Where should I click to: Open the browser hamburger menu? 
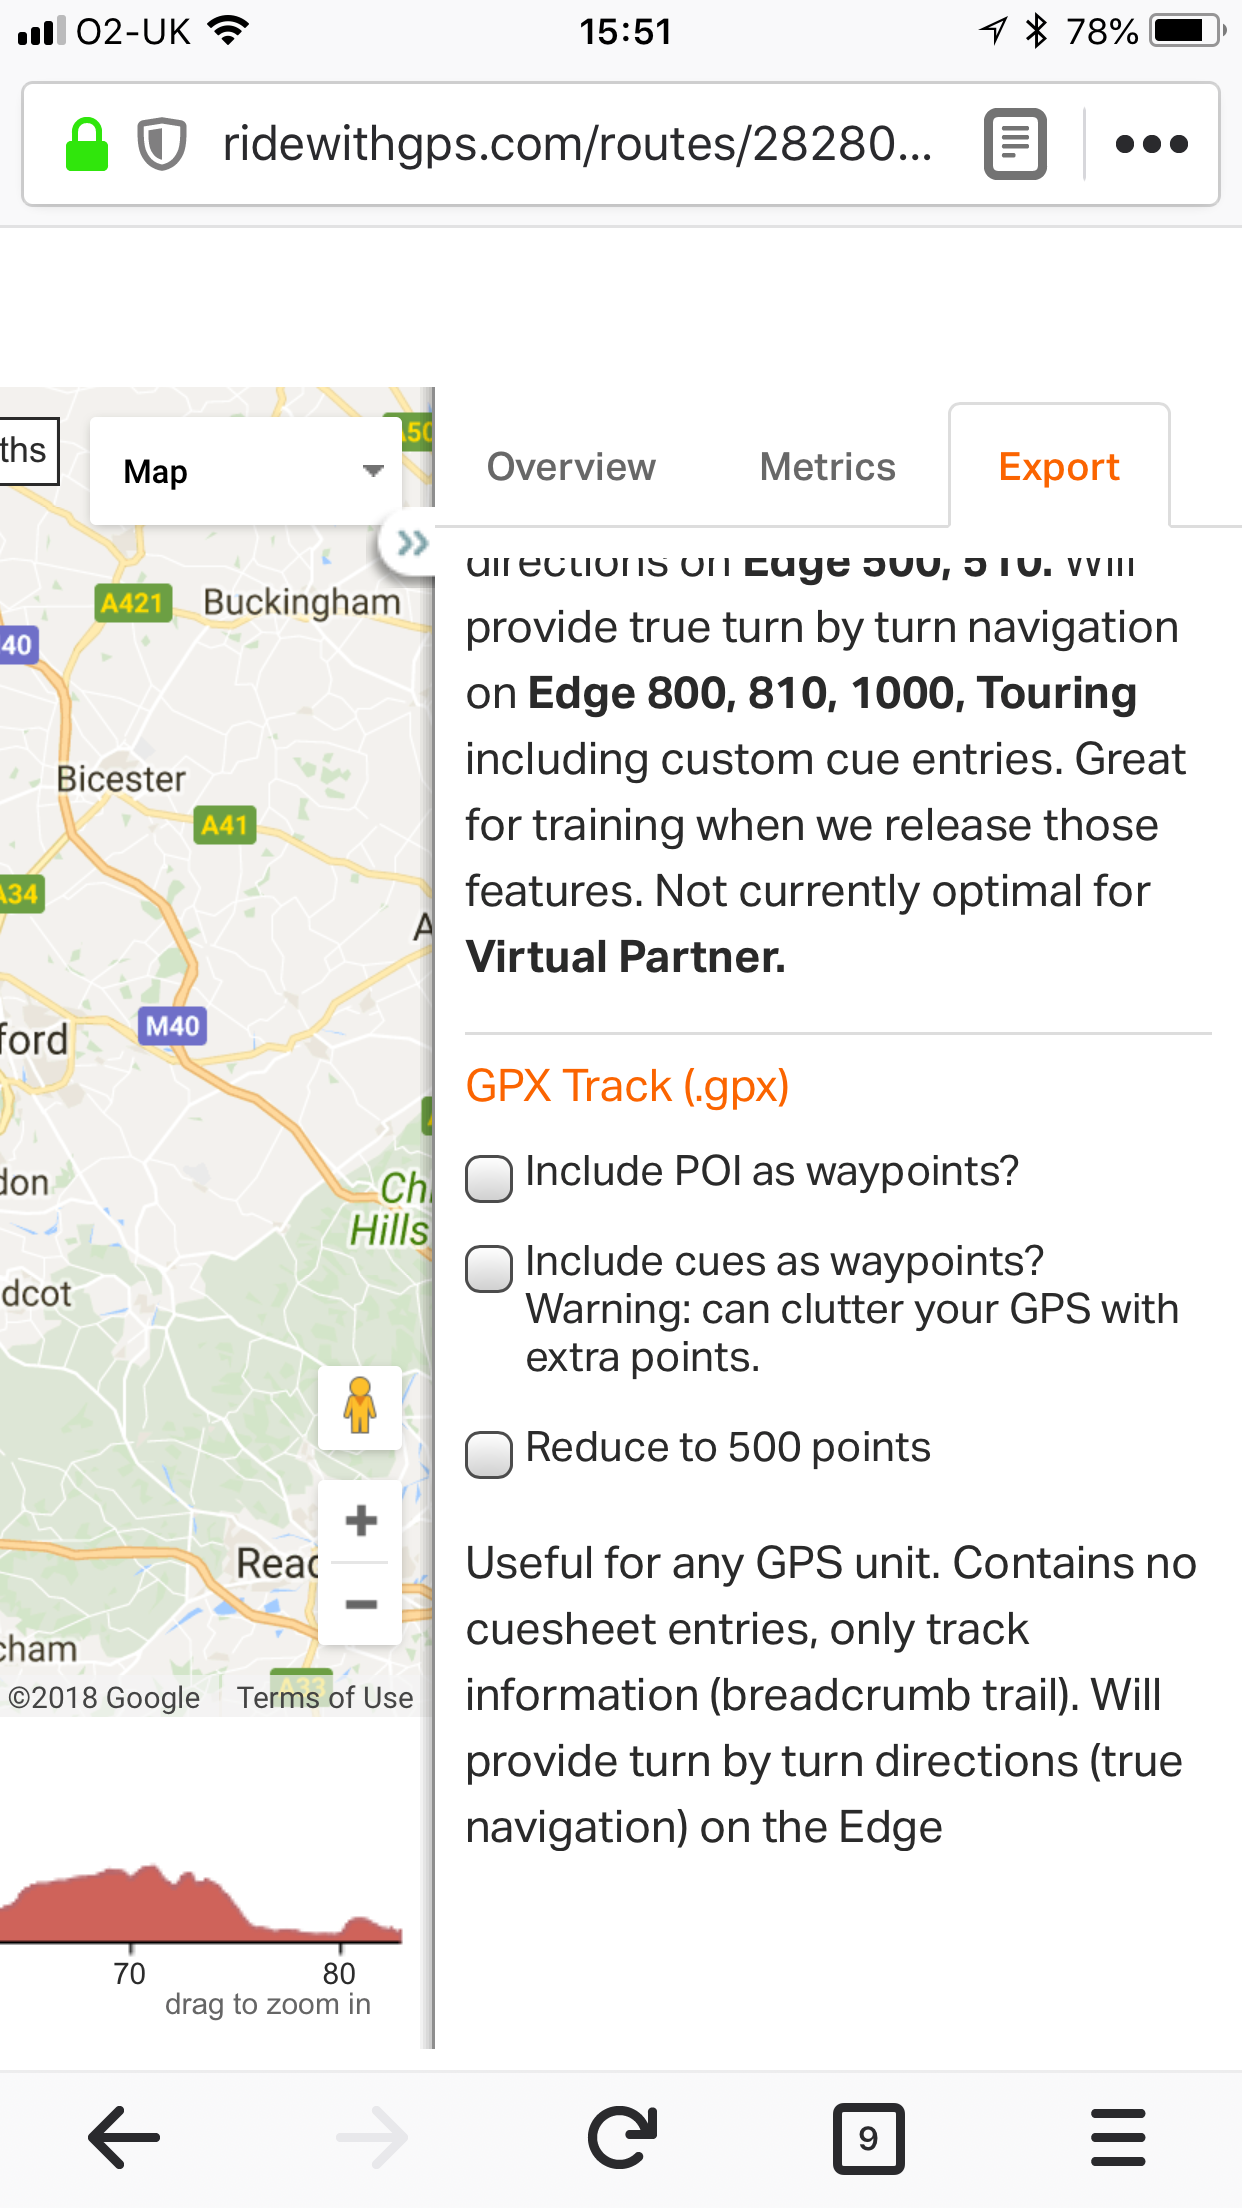tap(1117, 2137)
